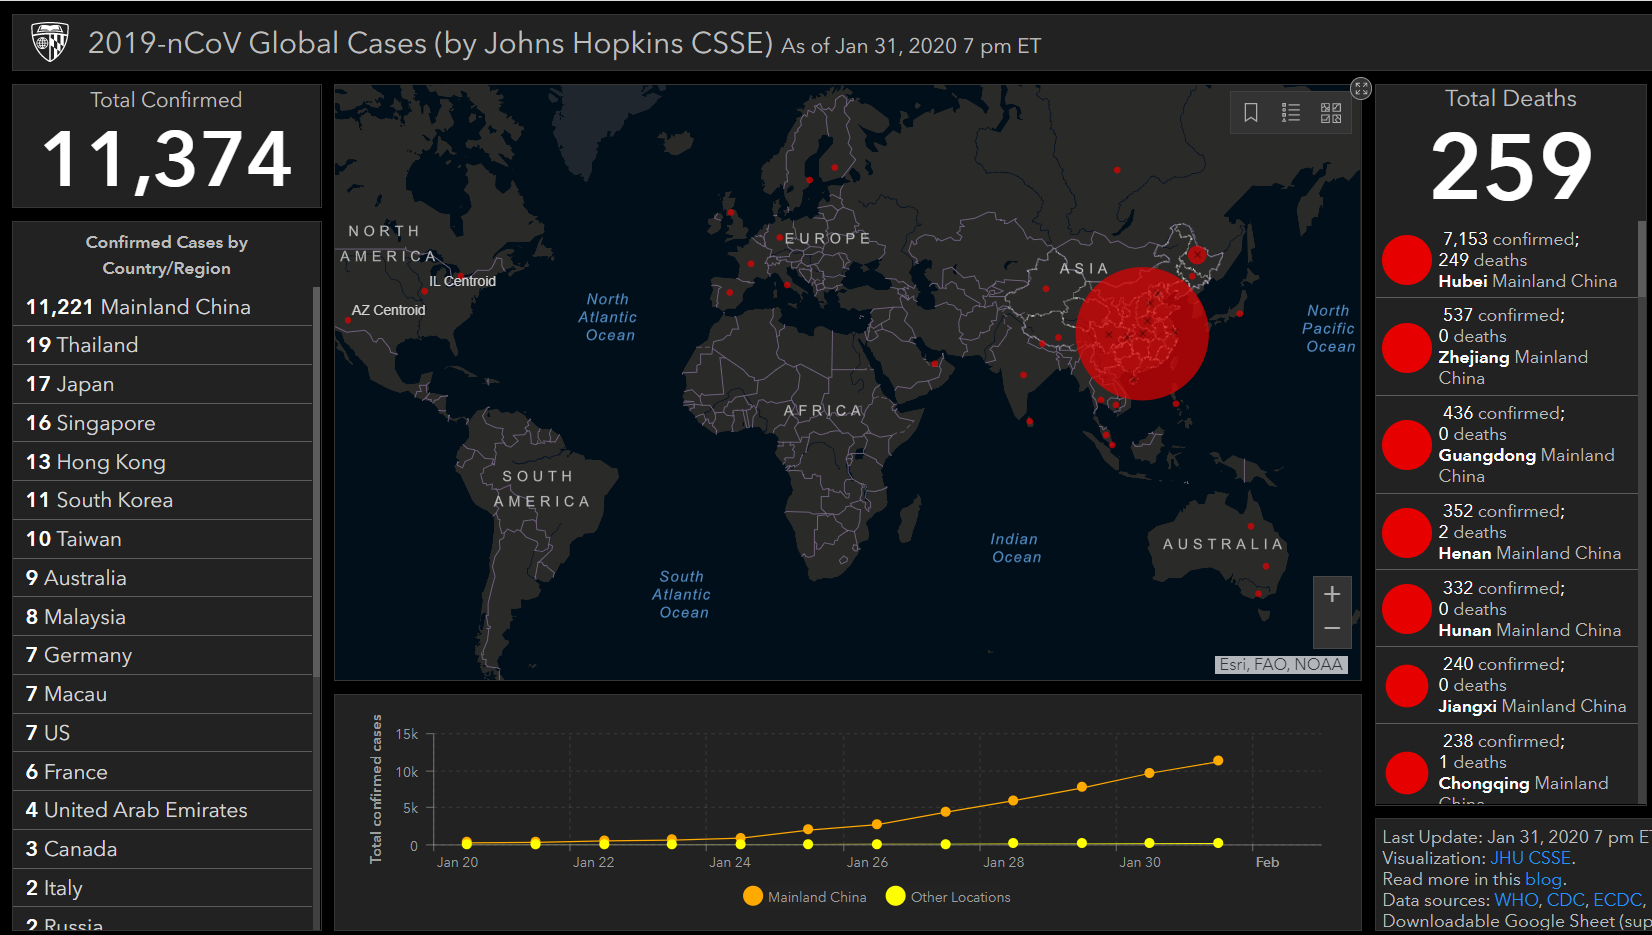Image resolution: width=1652 pixels, height=935 pixels.
Task: Open the CDC data source link
Action: click(1566, 900)
